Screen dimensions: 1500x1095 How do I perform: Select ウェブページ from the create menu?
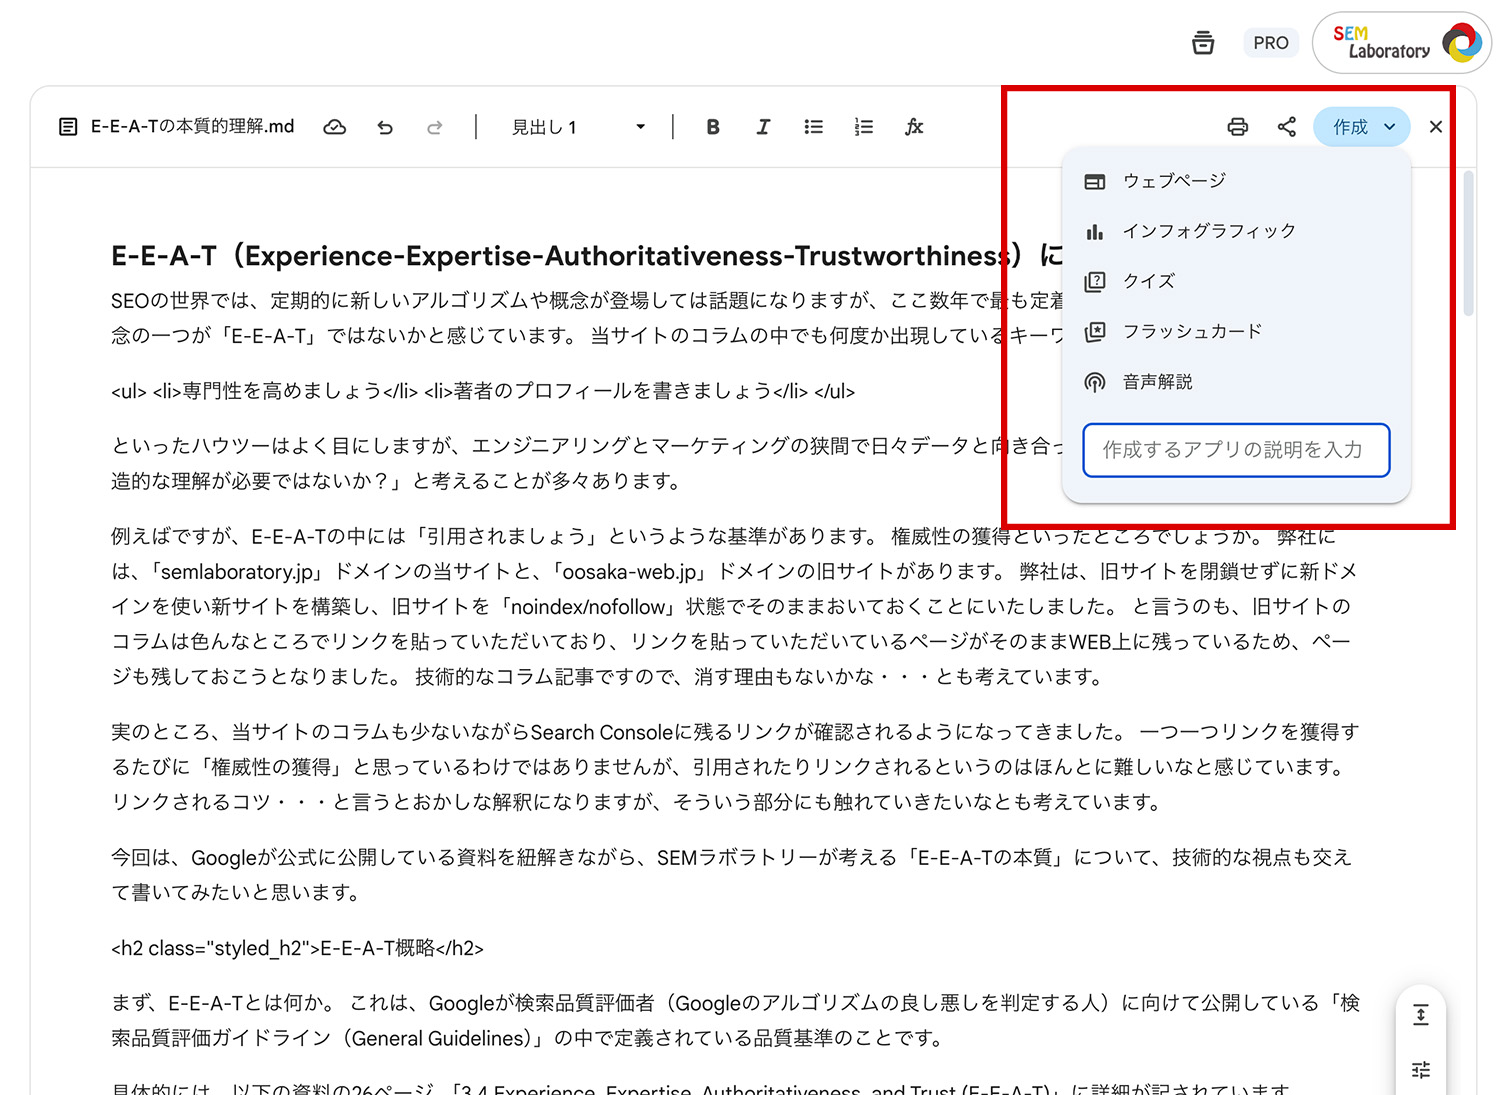coord(1174,181)
